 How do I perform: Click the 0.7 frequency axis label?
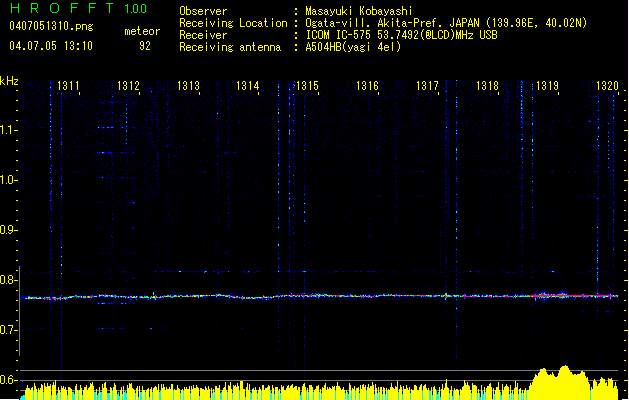coord(9,330)
